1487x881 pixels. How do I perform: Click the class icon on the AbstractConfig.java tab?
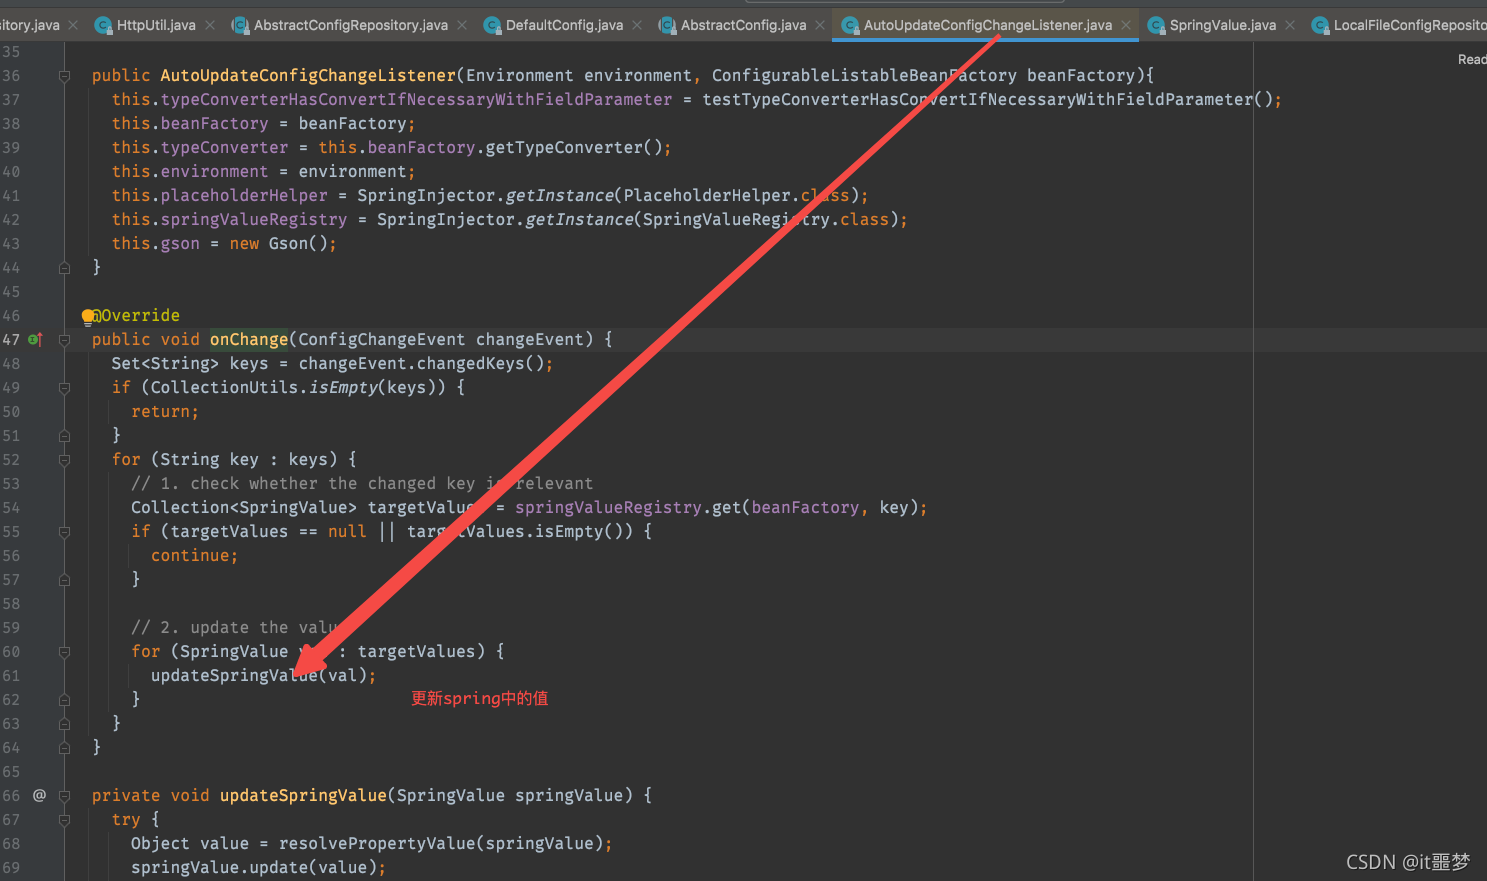(667, 25)
